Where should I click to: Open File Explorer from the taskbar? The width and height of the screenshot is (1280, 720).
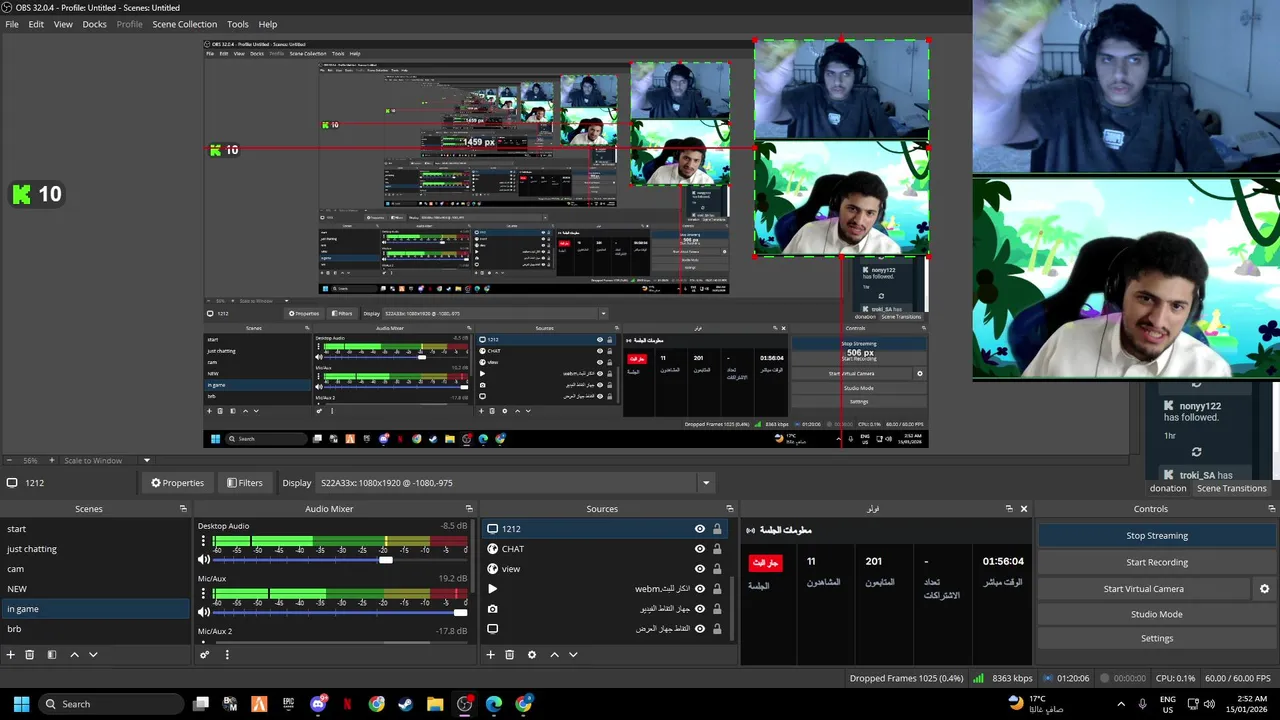[x=435, y=704]
